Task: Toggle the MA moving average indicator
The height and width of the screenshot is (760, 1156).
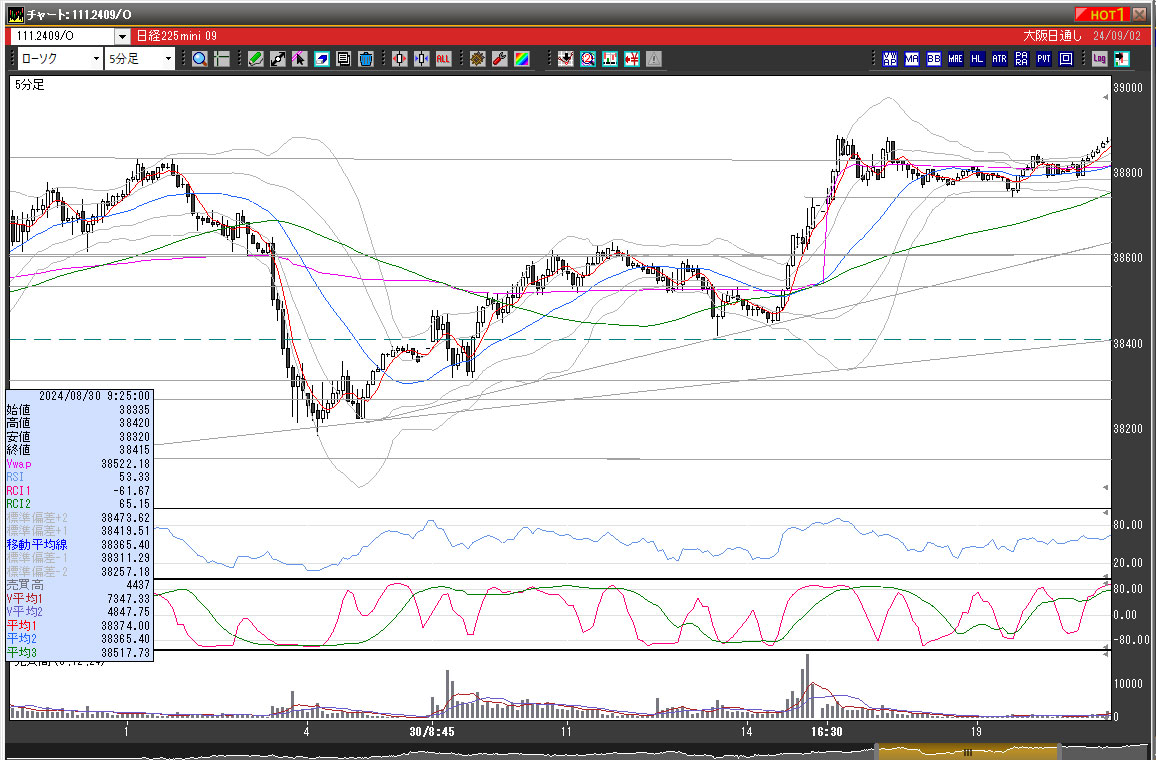Action: [x=912, y=59]
